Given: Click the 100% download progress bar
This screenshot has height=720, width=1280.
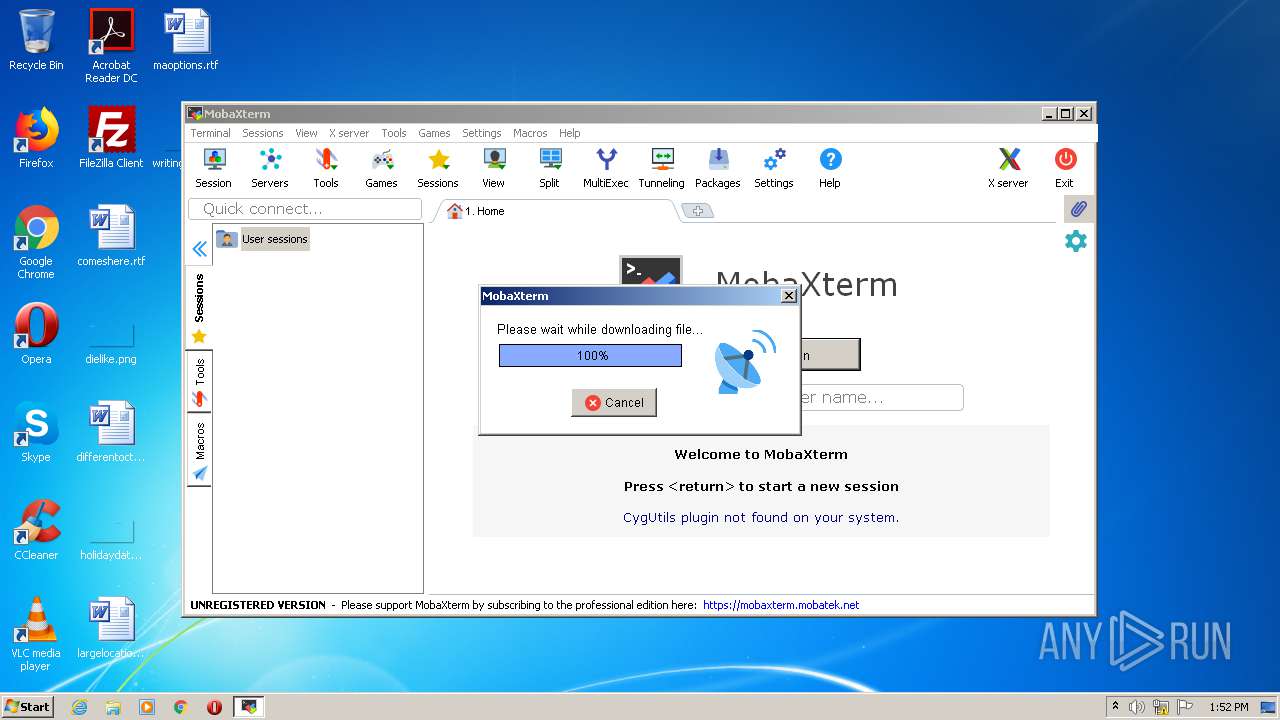Looking at the screenshot, I should tap(590, 355).
